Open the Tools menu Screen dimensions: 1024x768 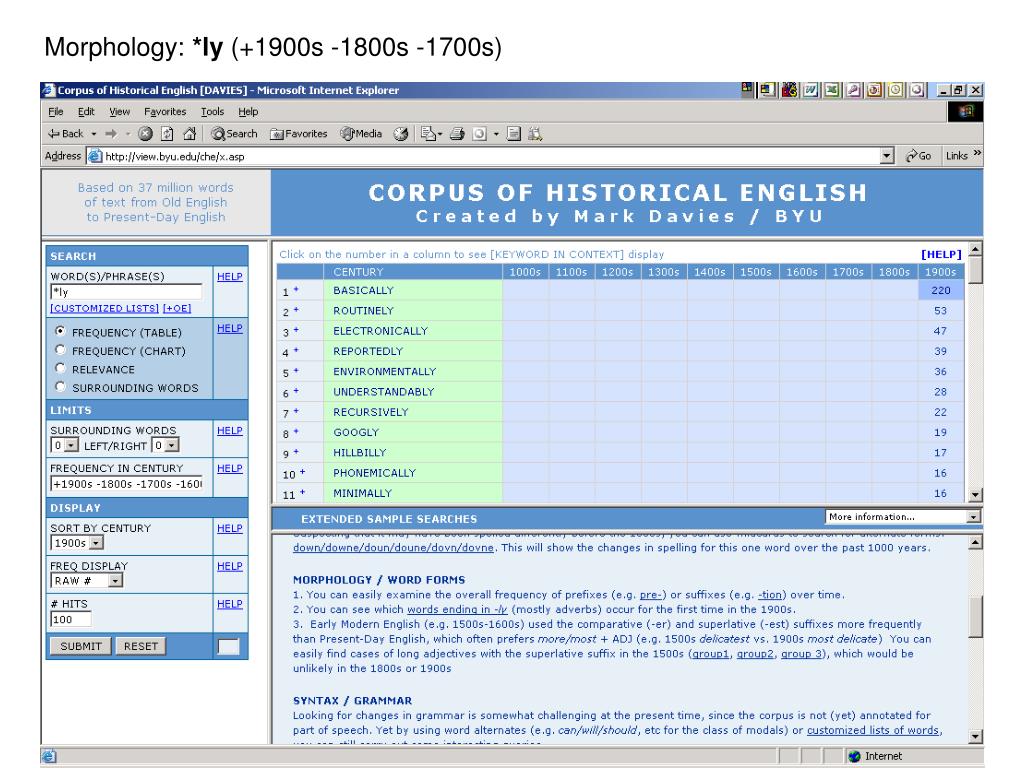pyautogui.click(x=212, y=112)
